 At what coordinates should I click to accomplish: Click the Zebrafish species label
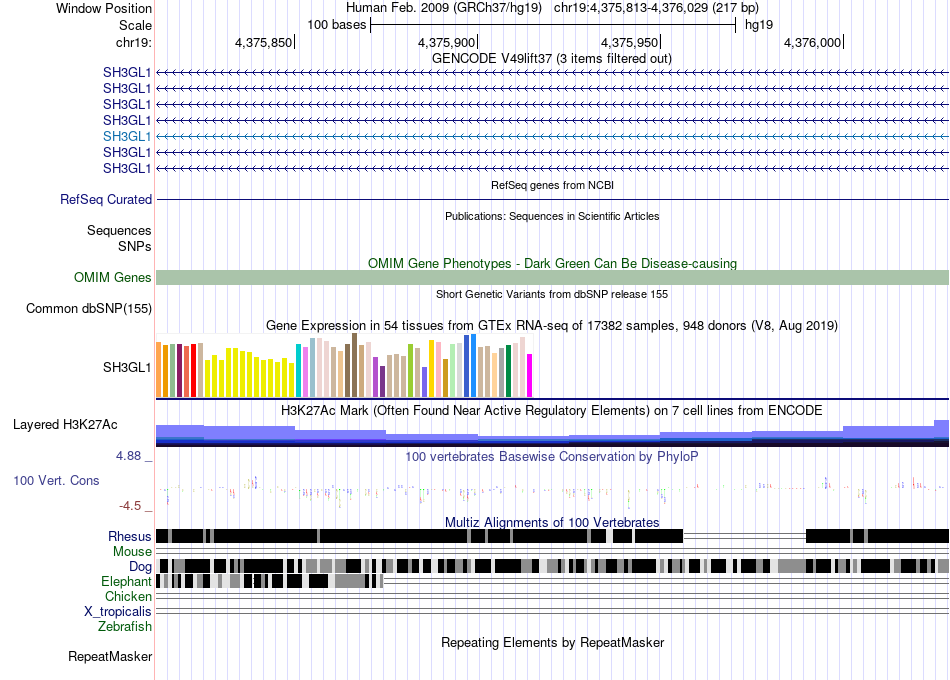pos(125,627)
